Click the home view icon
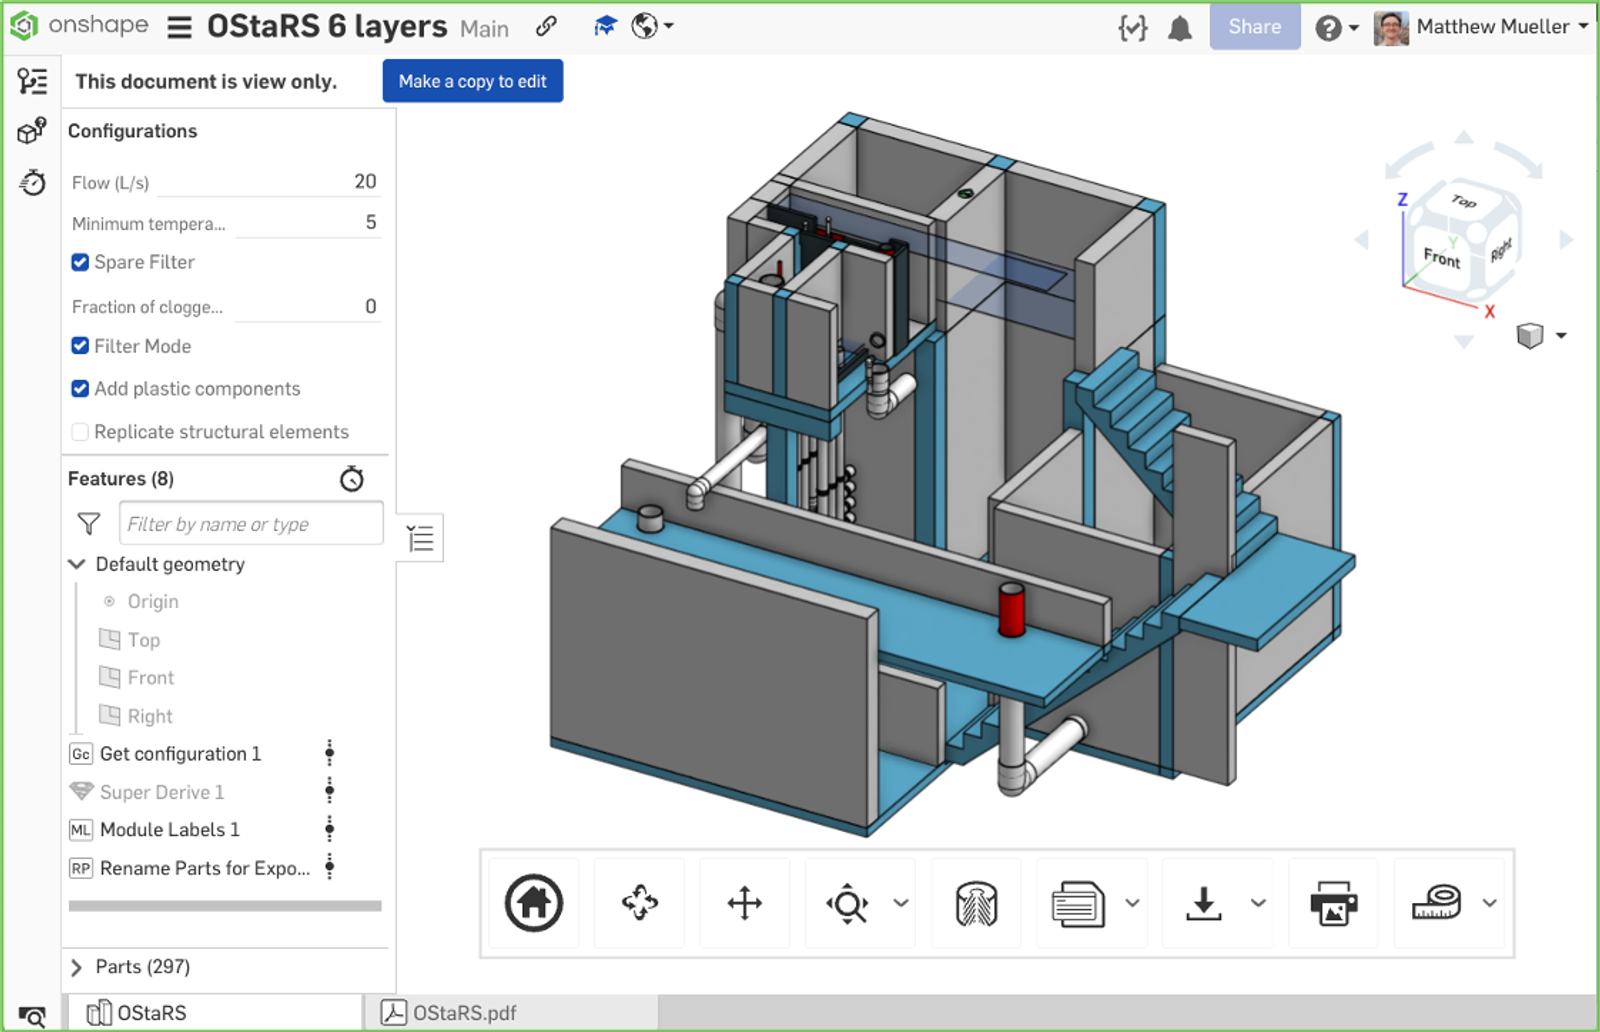The height and width of the screenshot is (1032, 1600). [x=534, y=903]
